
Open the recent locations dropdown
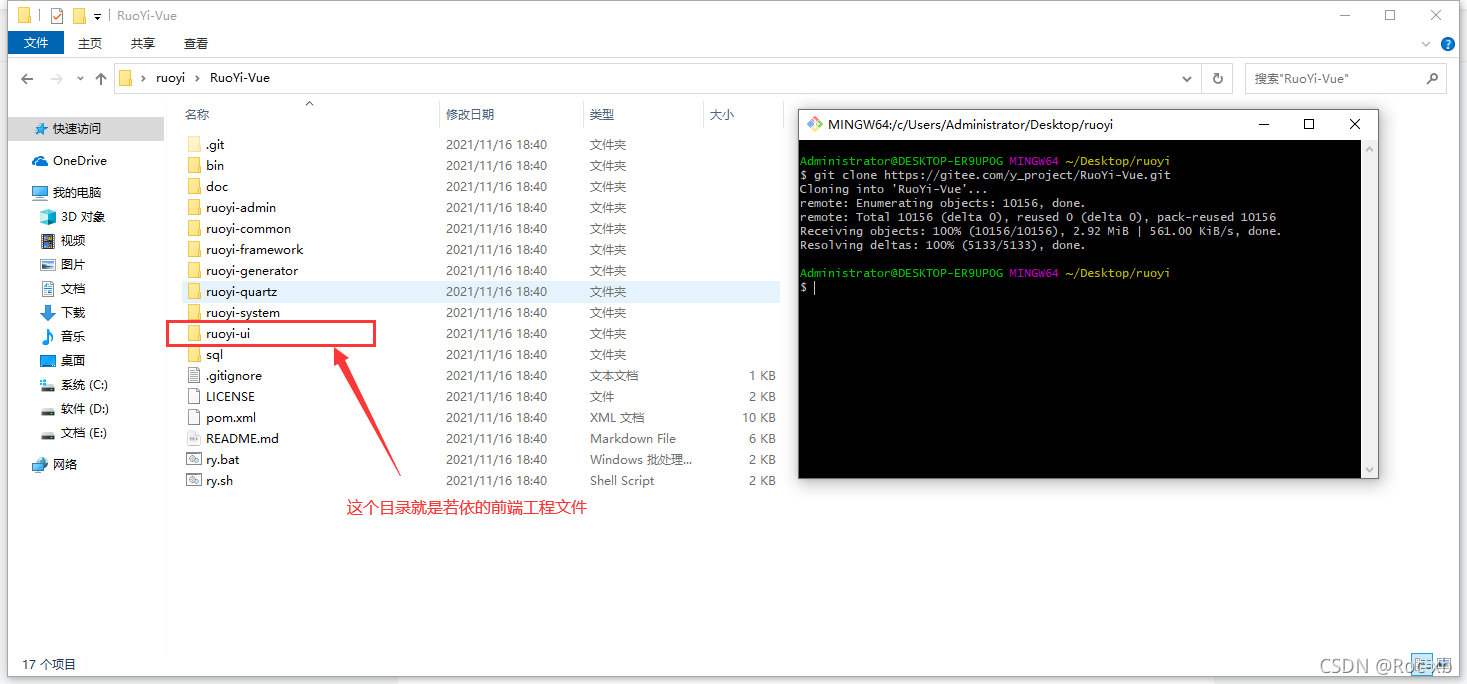pyautogui.click(x=79, y=79)
